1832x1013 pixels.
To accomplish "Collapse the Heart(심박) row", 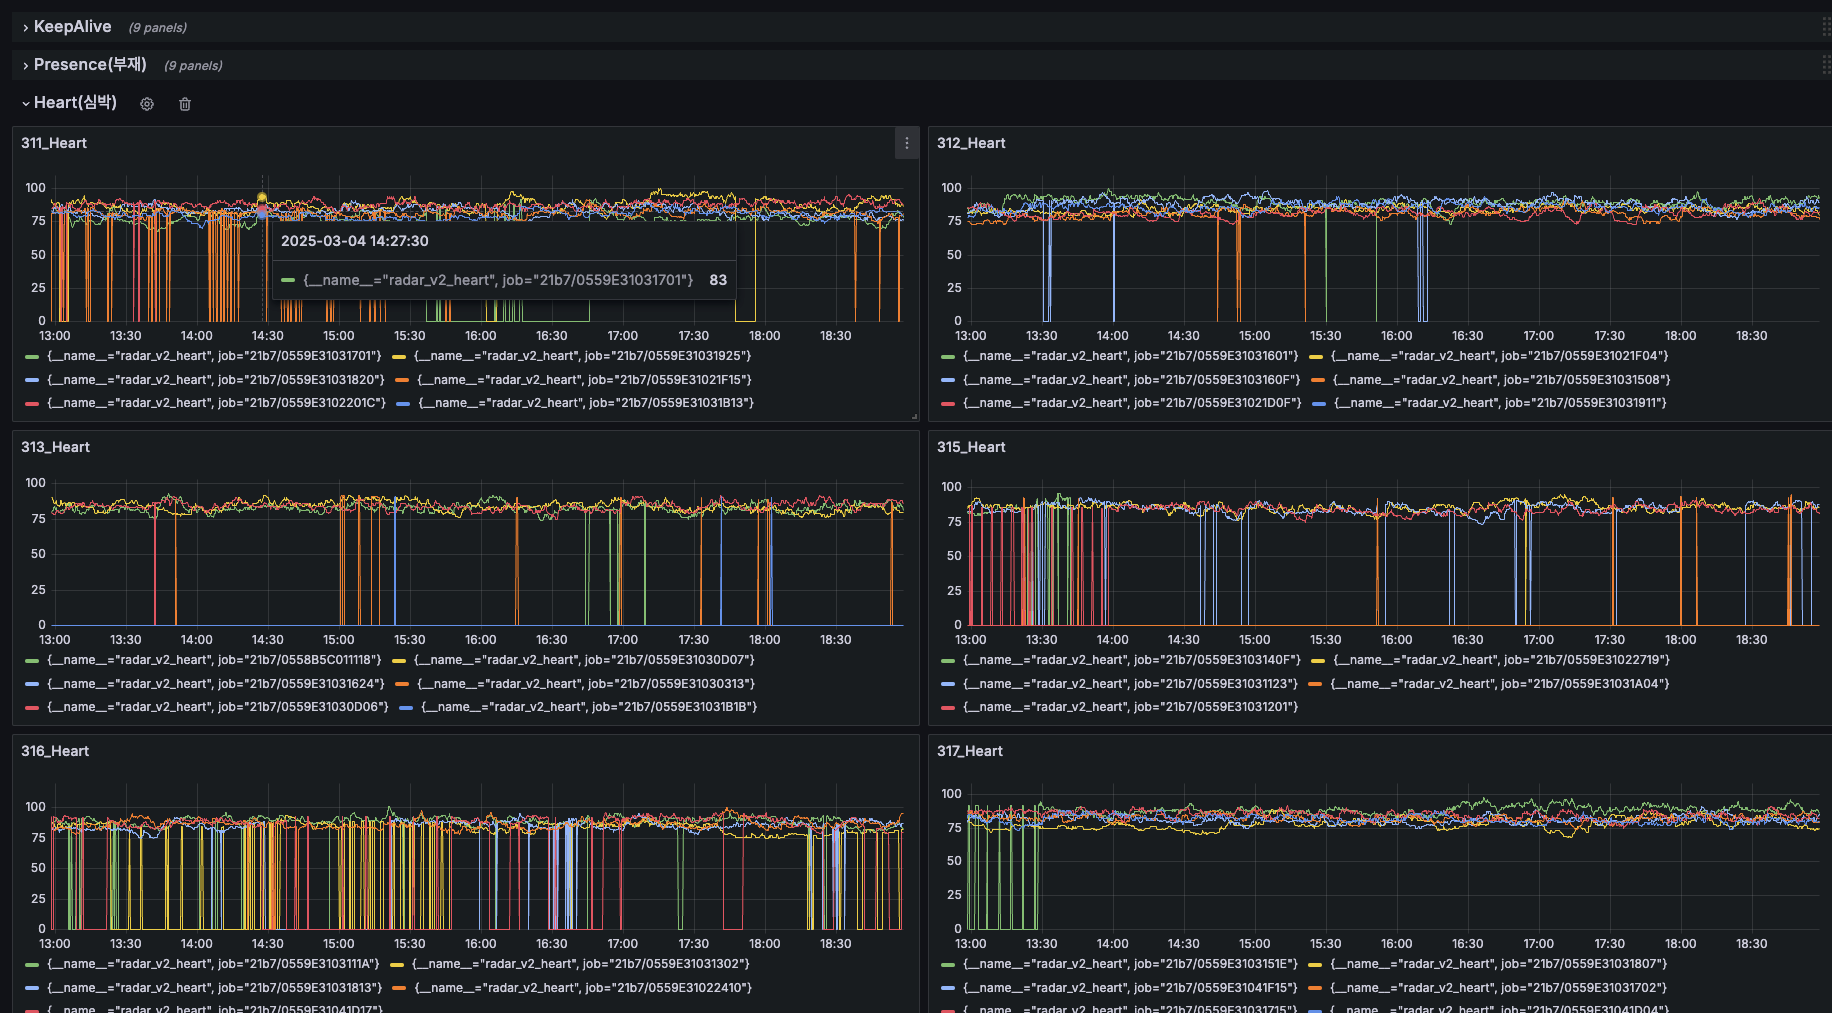I will [75, 103].
